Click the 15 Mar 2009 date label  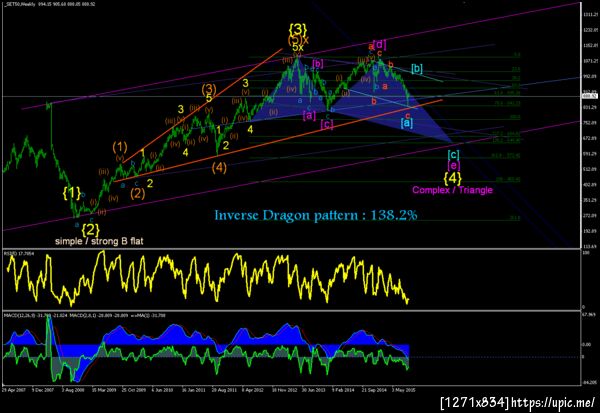pyautogui.click(x=103, y=390)
